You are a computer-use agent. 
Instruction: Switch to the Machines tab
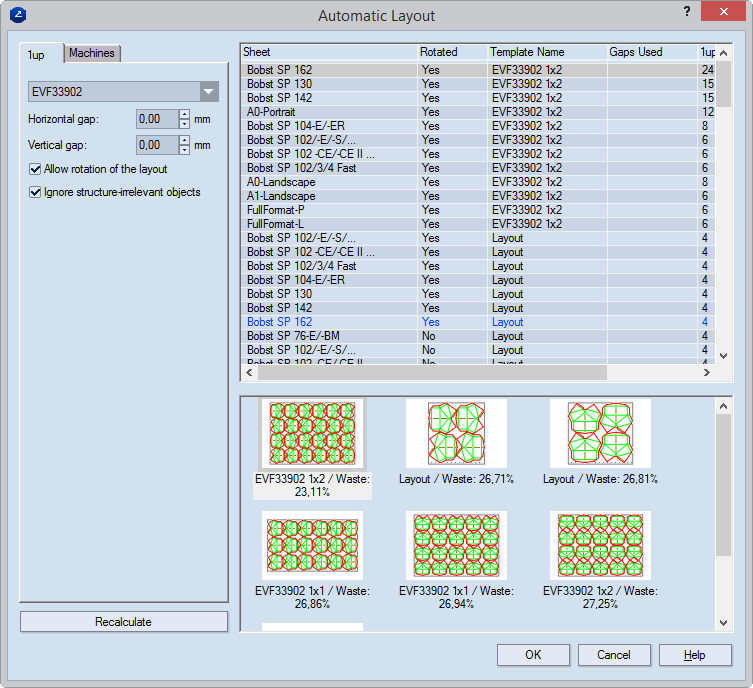(x=92, y=53)
